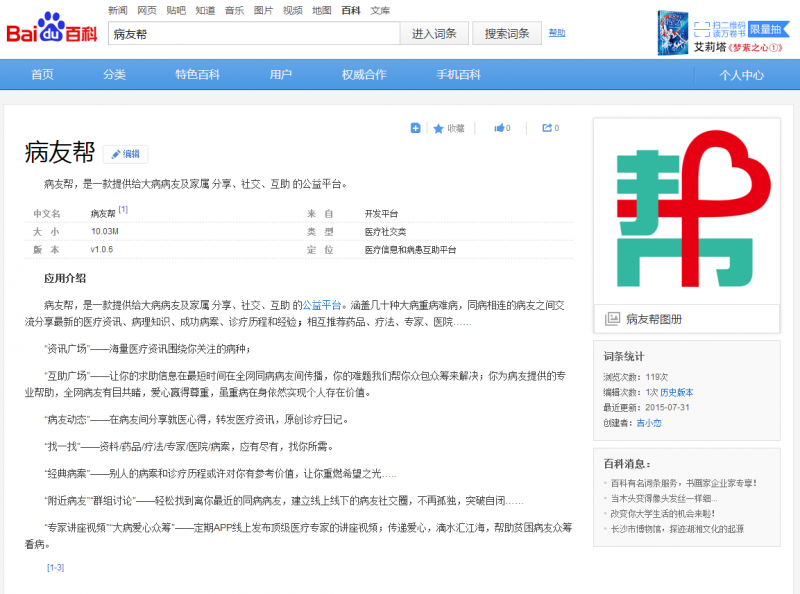Screen dimensions: 800x594
Task: Go to 知道 in top links
Action: click(205, 10)
